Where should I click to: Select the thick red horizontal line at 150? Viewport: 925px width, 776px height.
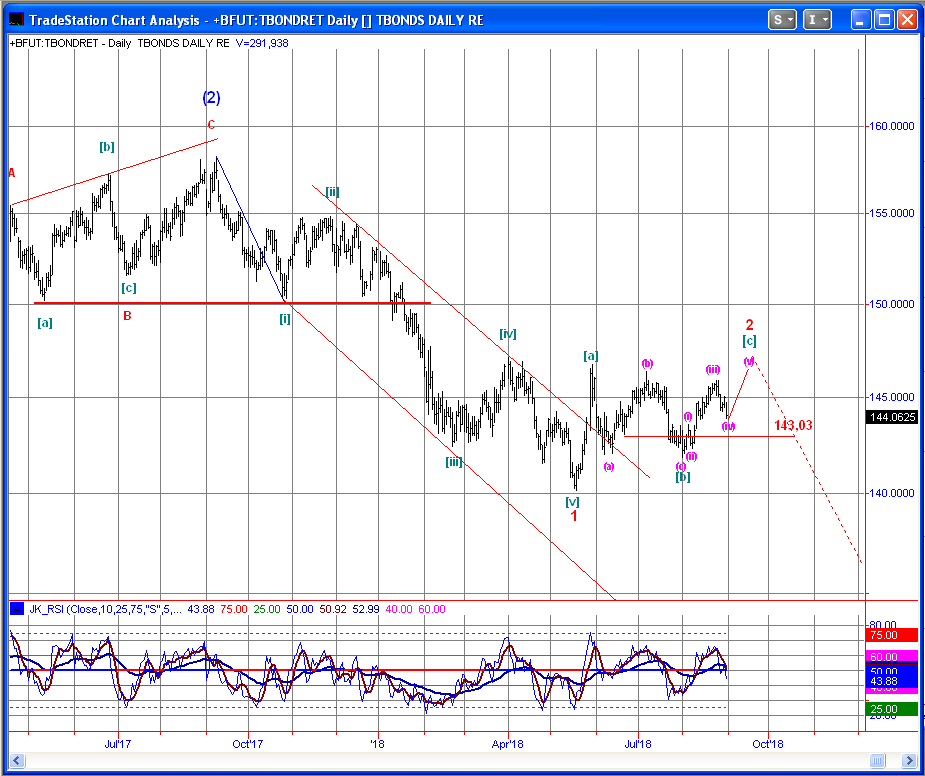coord(232,303)
